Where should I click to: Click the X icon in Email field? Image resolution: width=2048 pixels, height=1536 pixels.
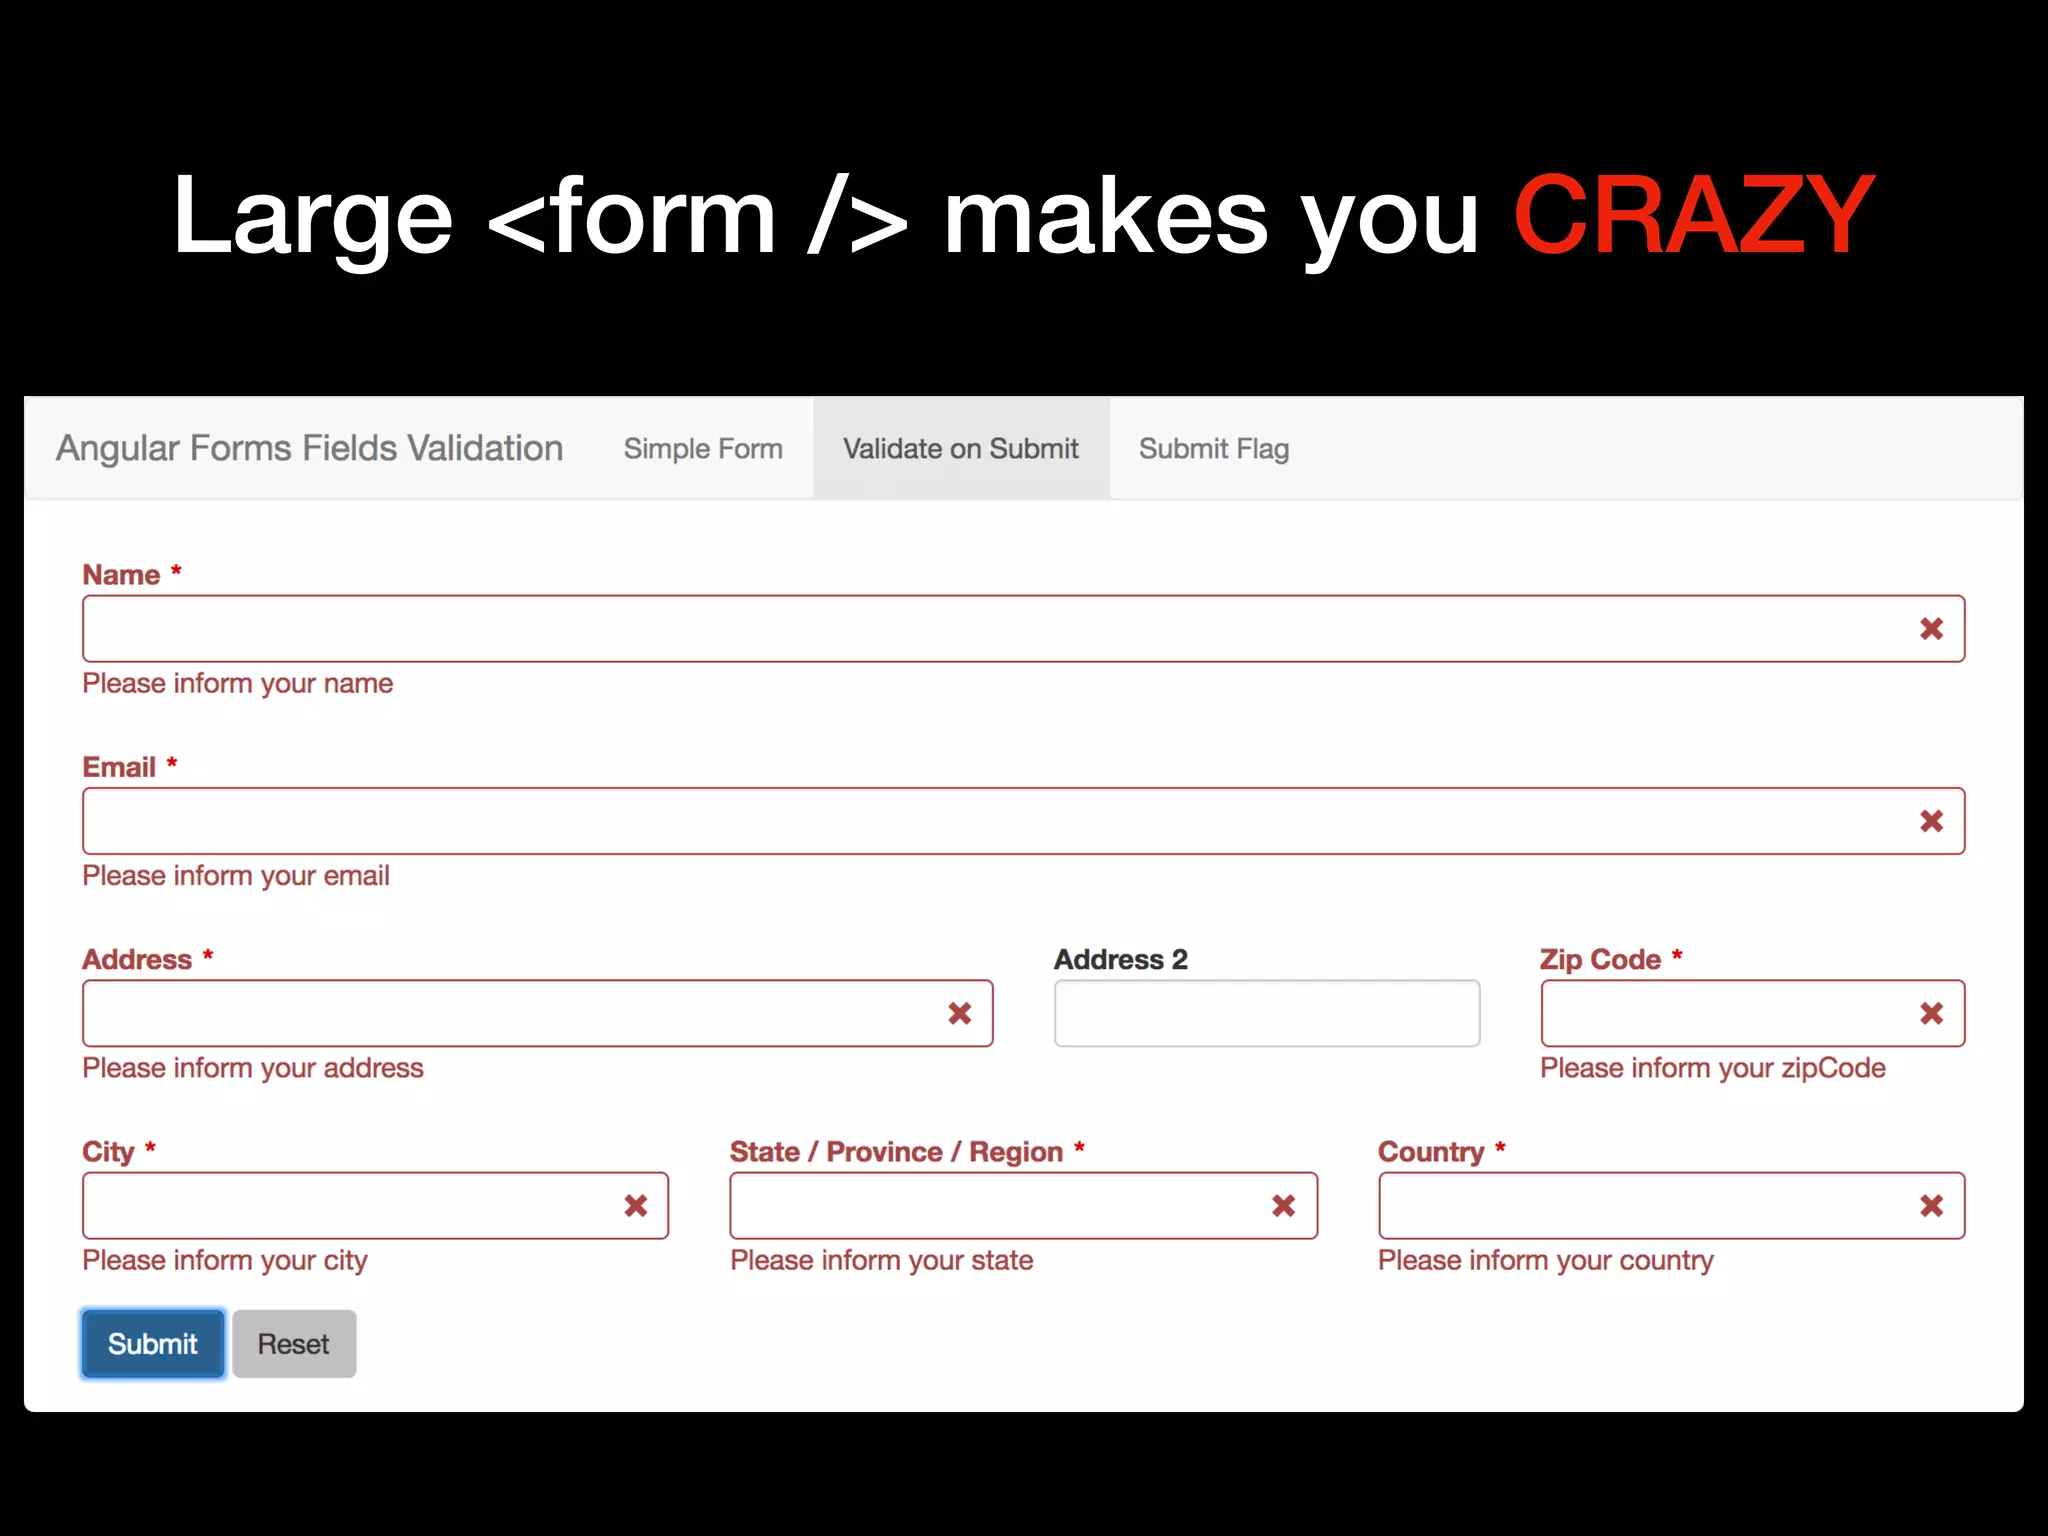pos(1931,821)
